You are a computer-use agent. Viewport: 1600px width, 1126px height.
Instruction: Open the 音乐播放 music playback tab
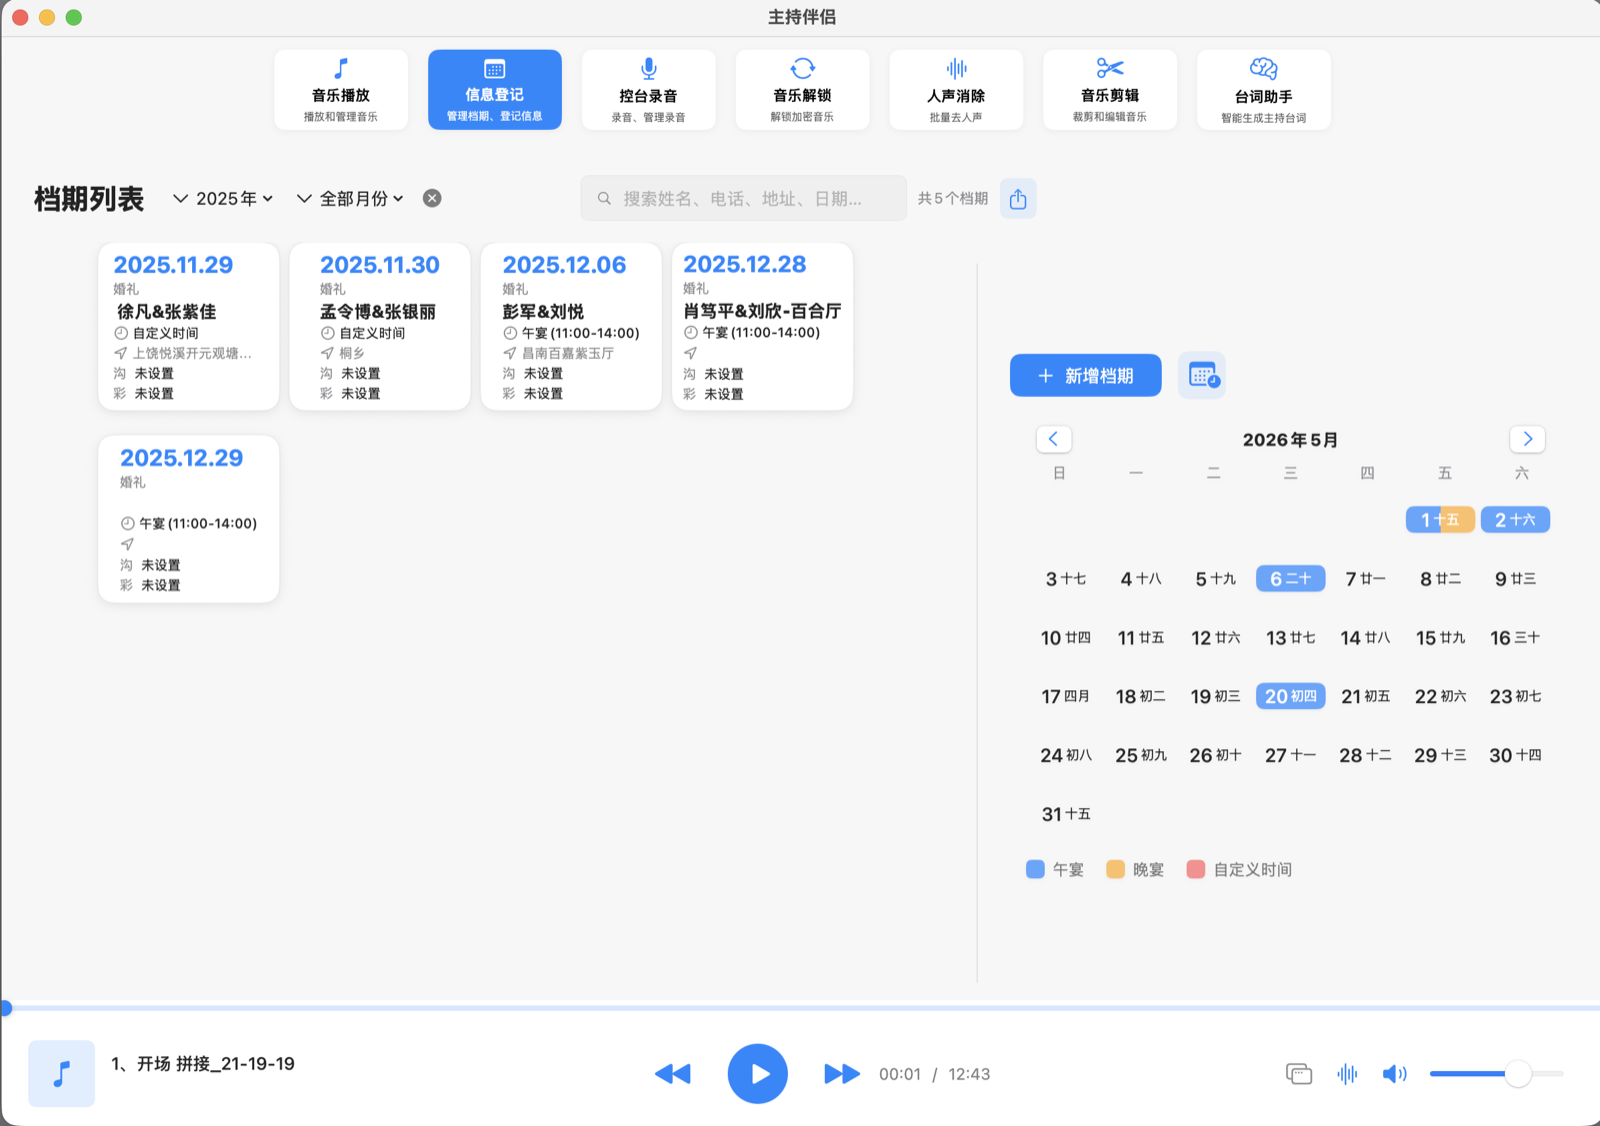(341, 90)
